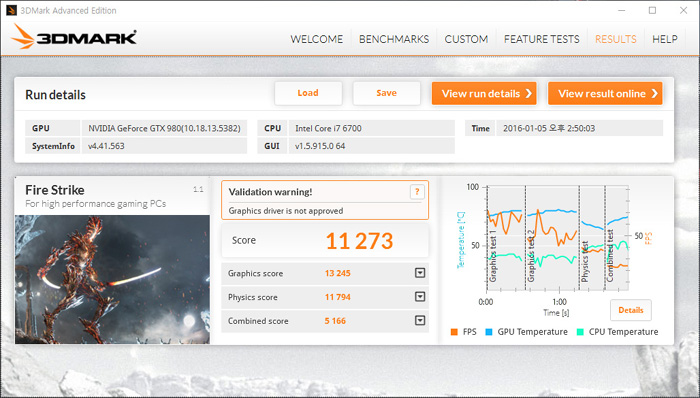Click the green CPU Temperature legend square
The height and width of the screenshot is (398, 700).
point(580,332)
